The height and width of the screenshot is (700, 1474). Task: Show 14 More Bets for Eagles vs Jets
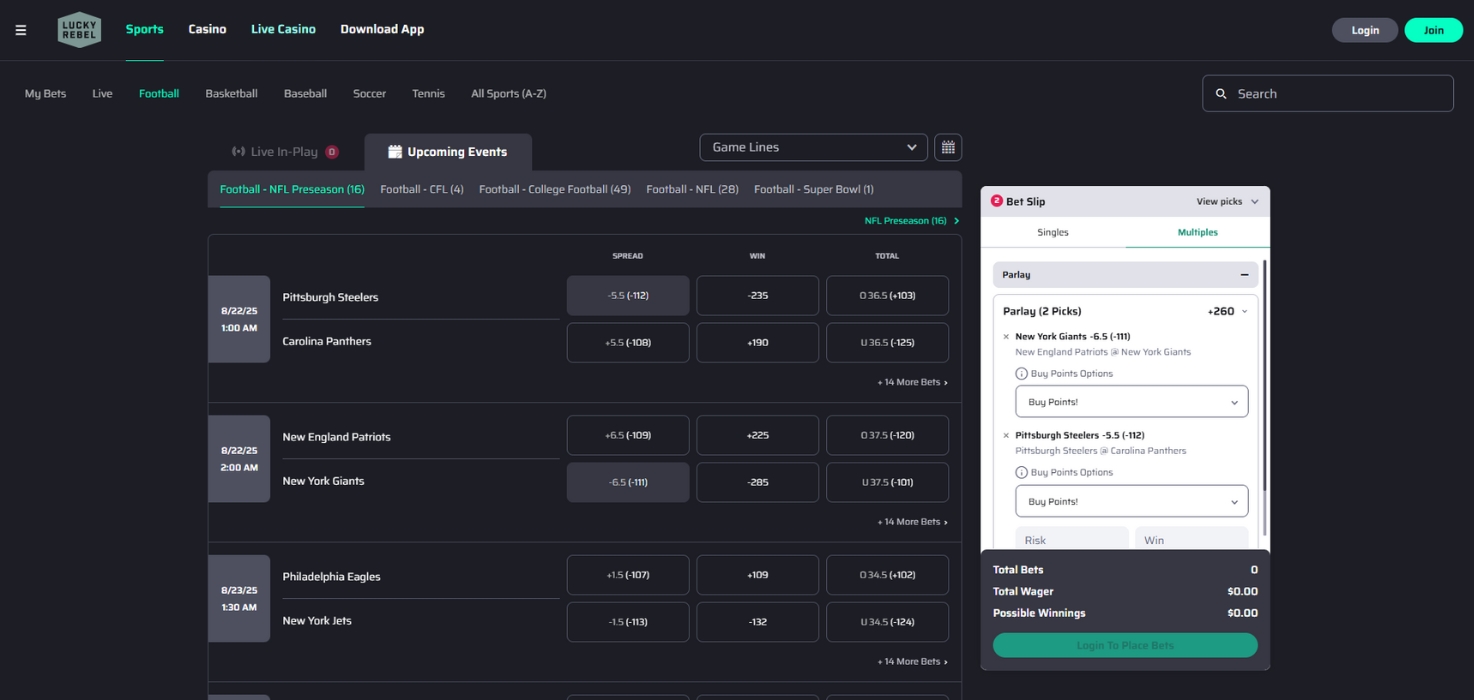click(912, 662)
